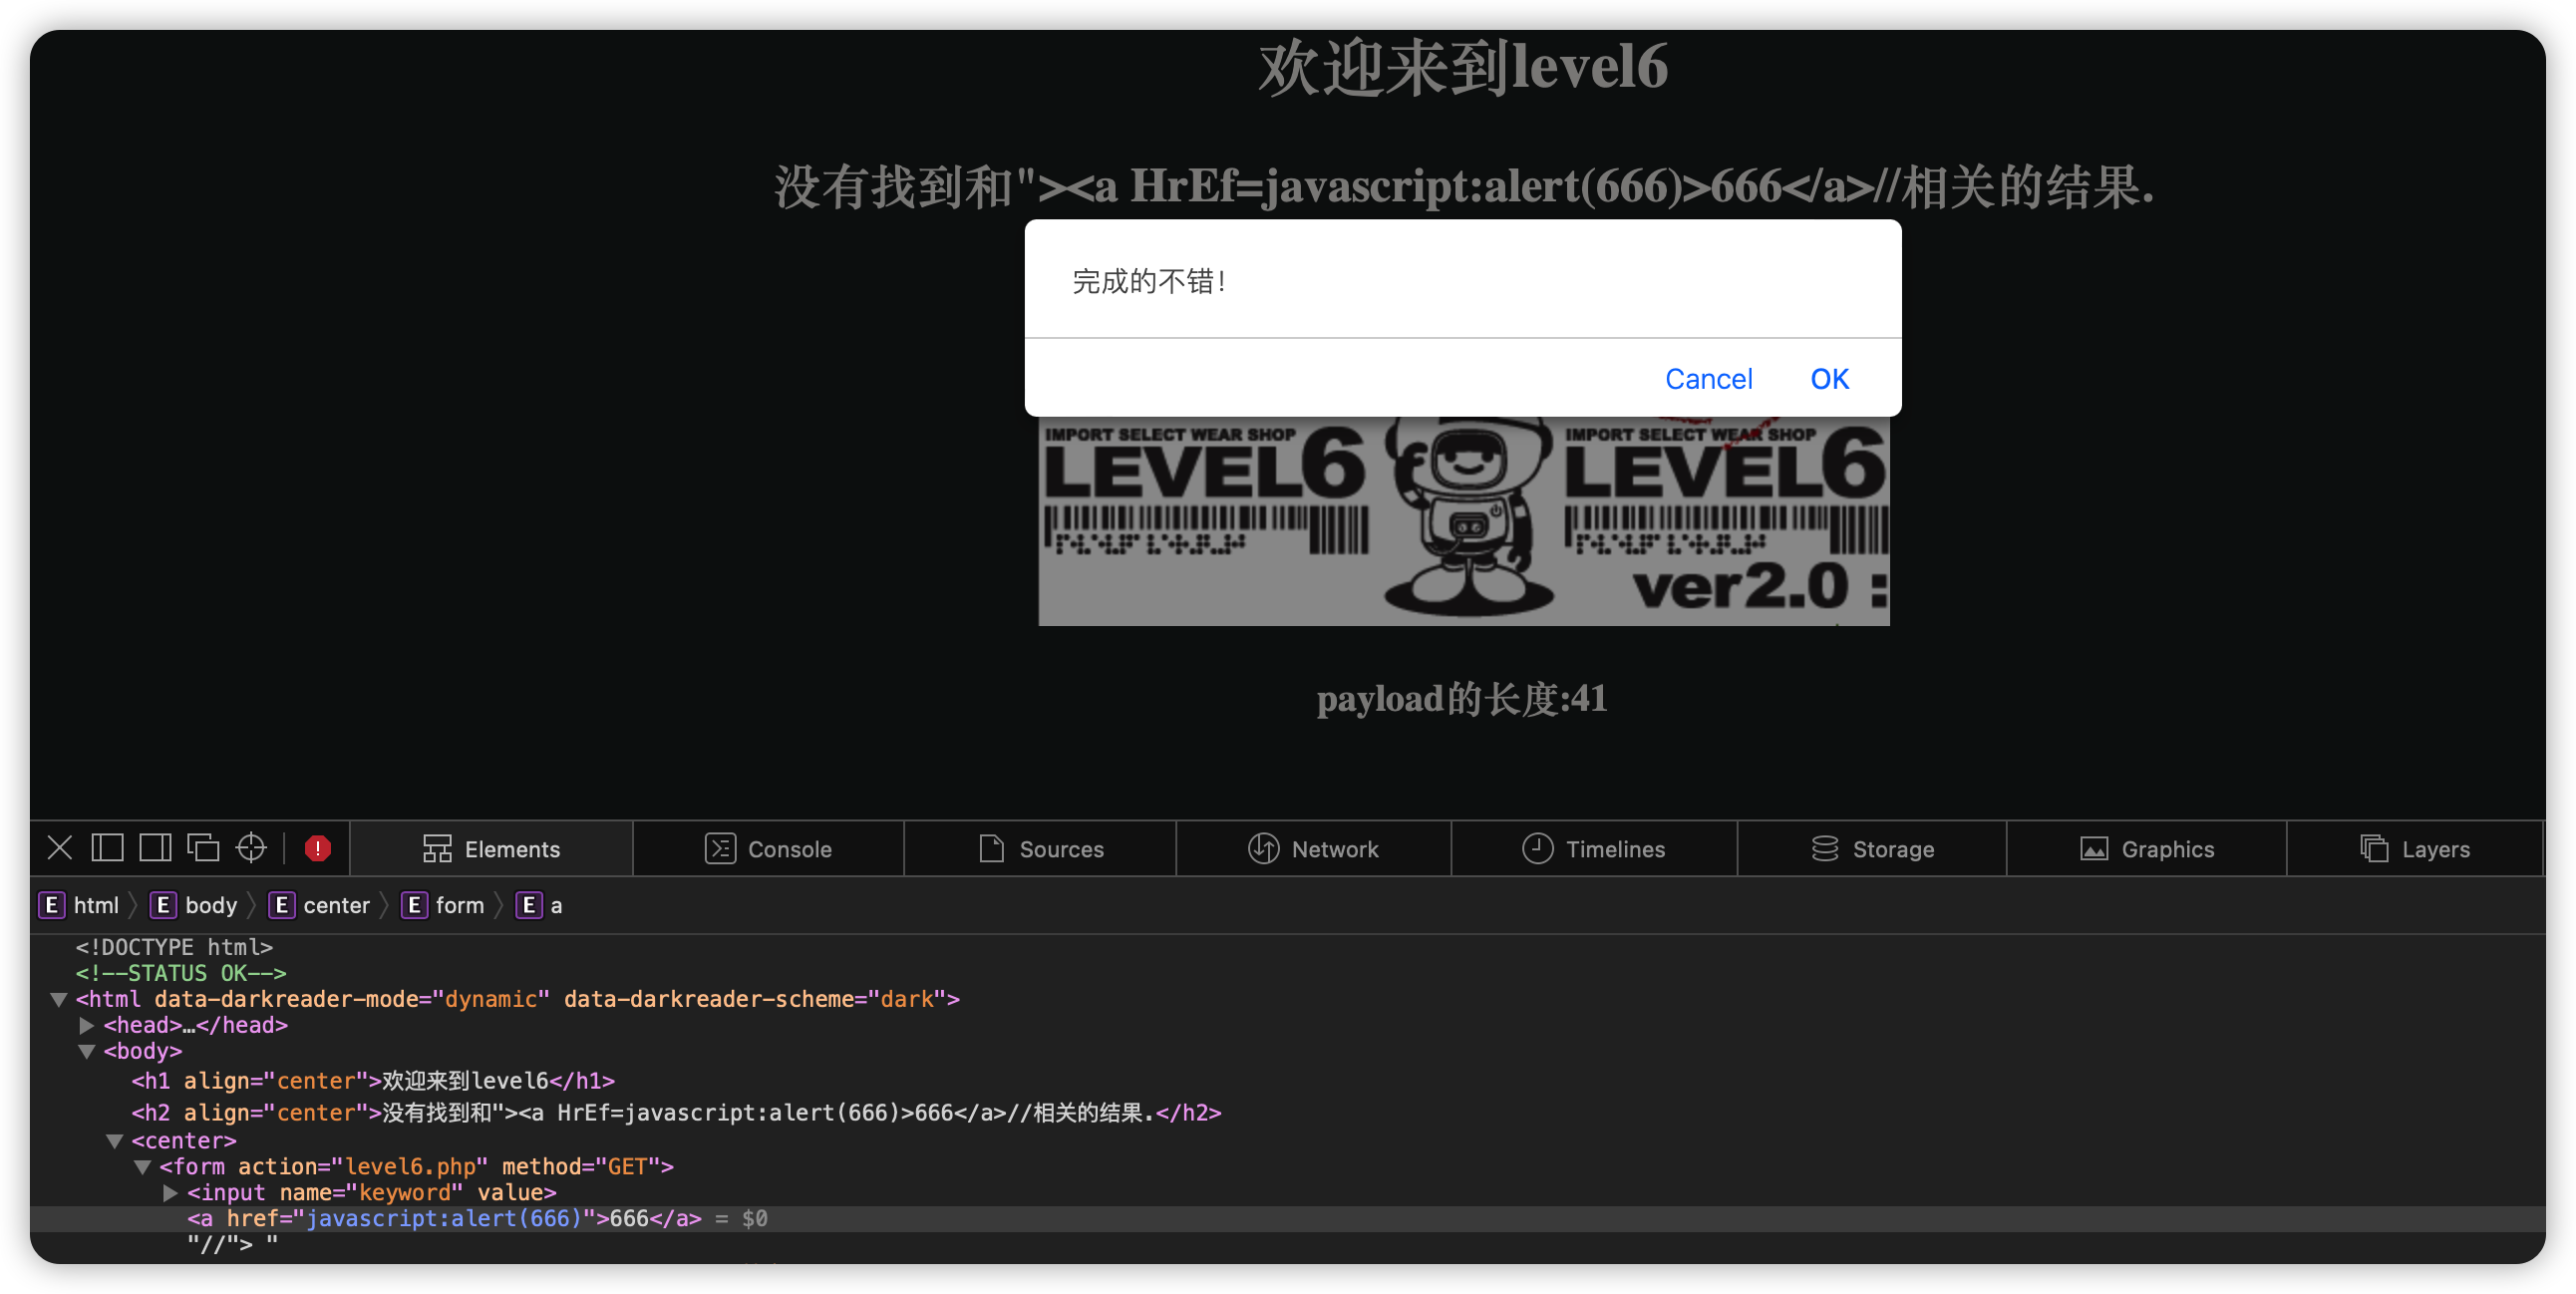Image resolution: width=2576 pixels, height=1294 pixels.
Task: Collapse the html node triangle
Action: tap(59, 999)
